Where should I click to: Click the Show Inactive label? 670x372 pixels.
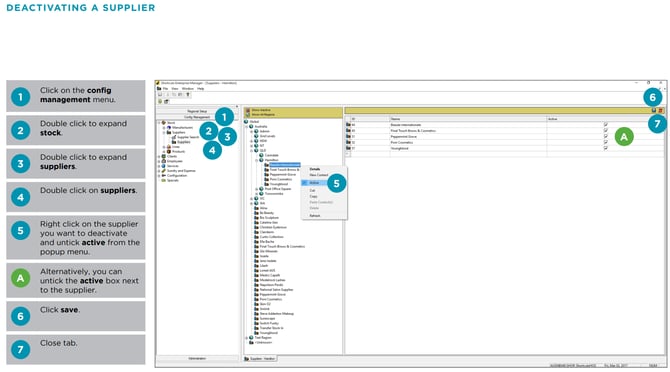[261, 110]
